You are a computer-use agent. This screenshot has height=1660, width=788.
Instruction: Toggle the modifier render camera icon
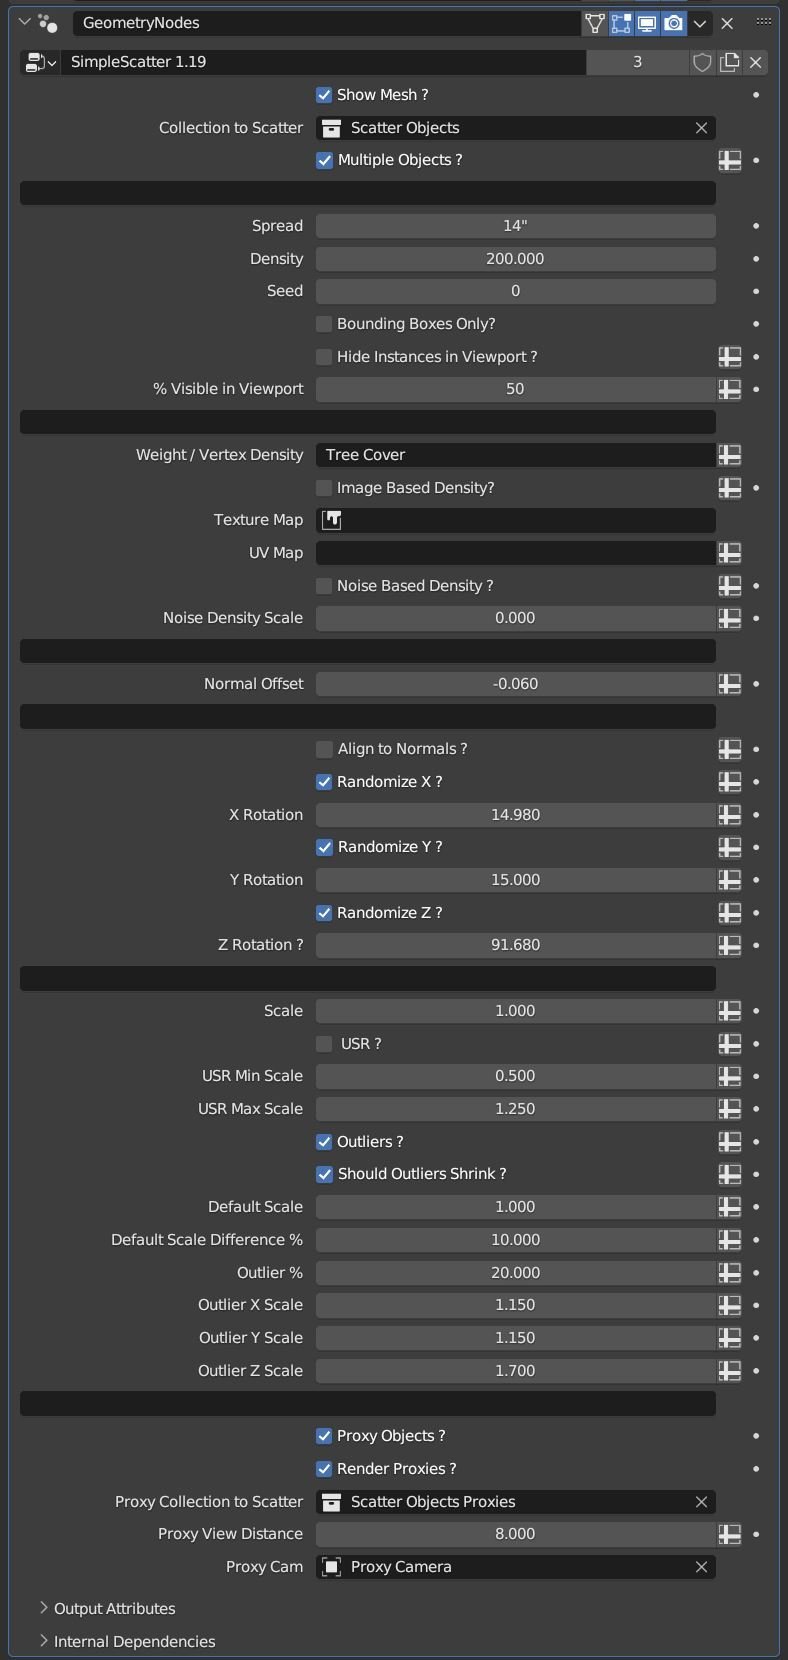(x=674, y=22)
